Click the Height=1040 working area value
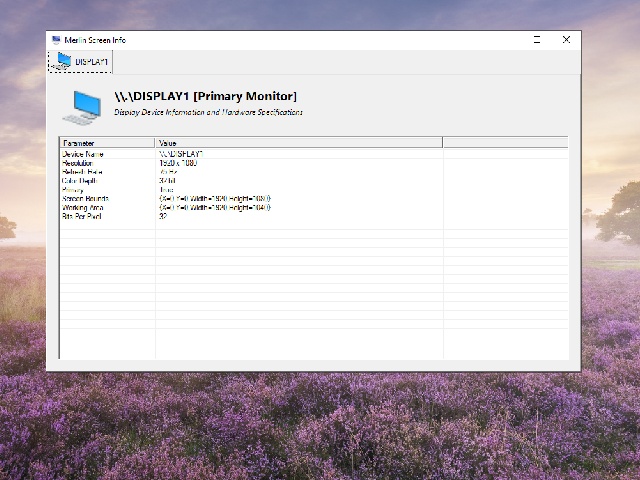The image size is (640, 480). (x=215, y=208)
